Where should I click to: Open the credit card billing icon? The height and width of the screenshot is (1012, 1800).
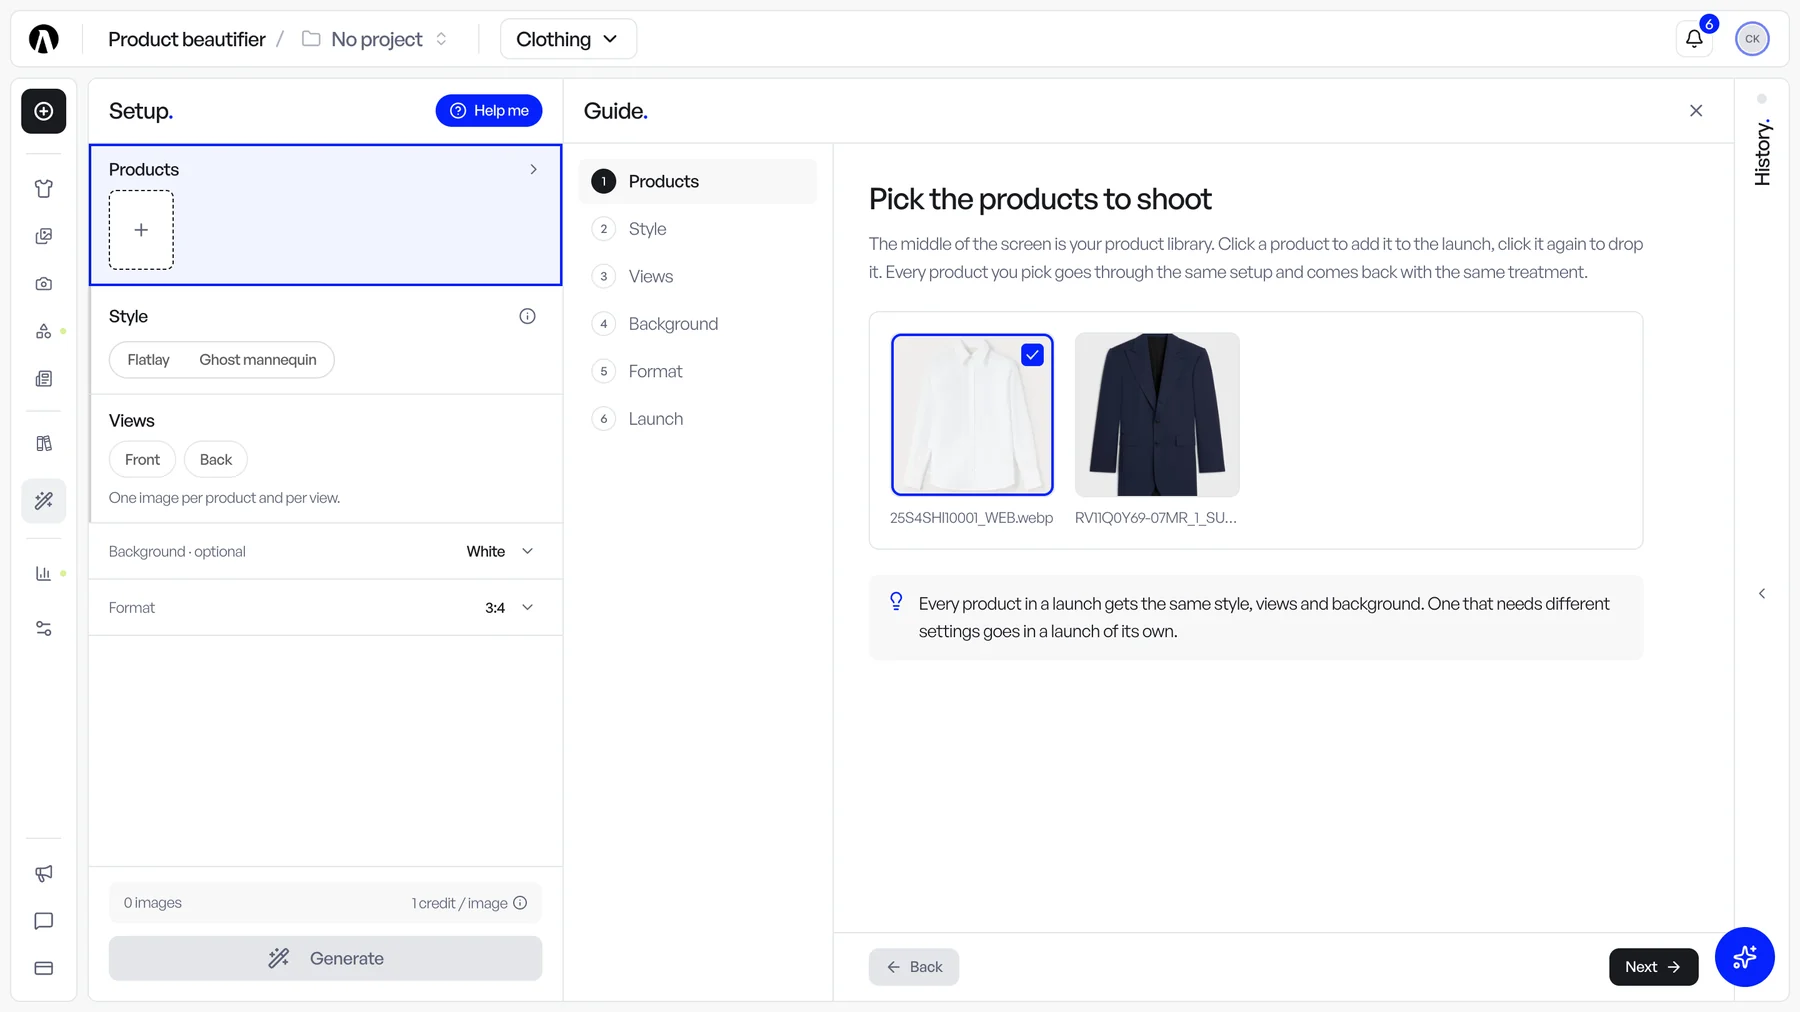(44, 968)
